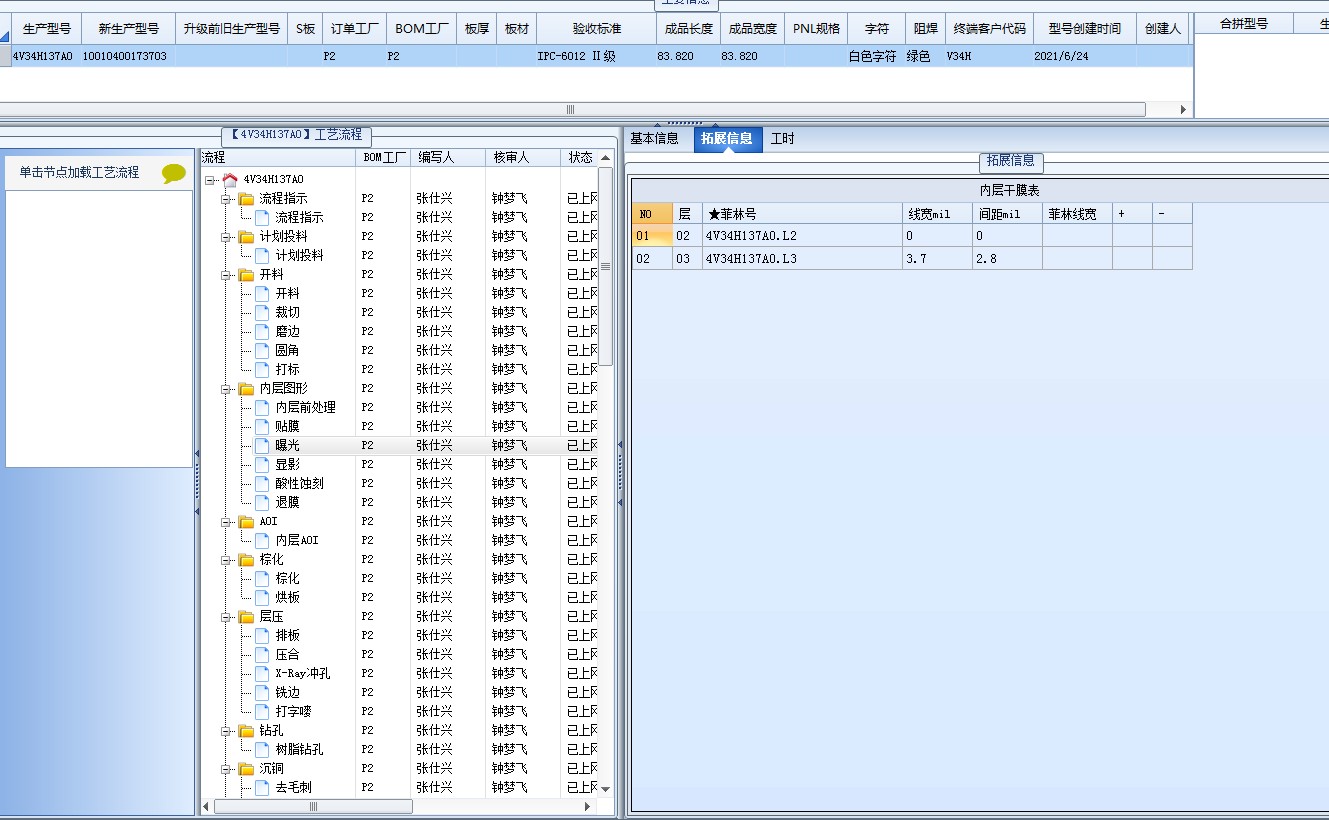Click the document icon of 排板

[x=262, y=635]
